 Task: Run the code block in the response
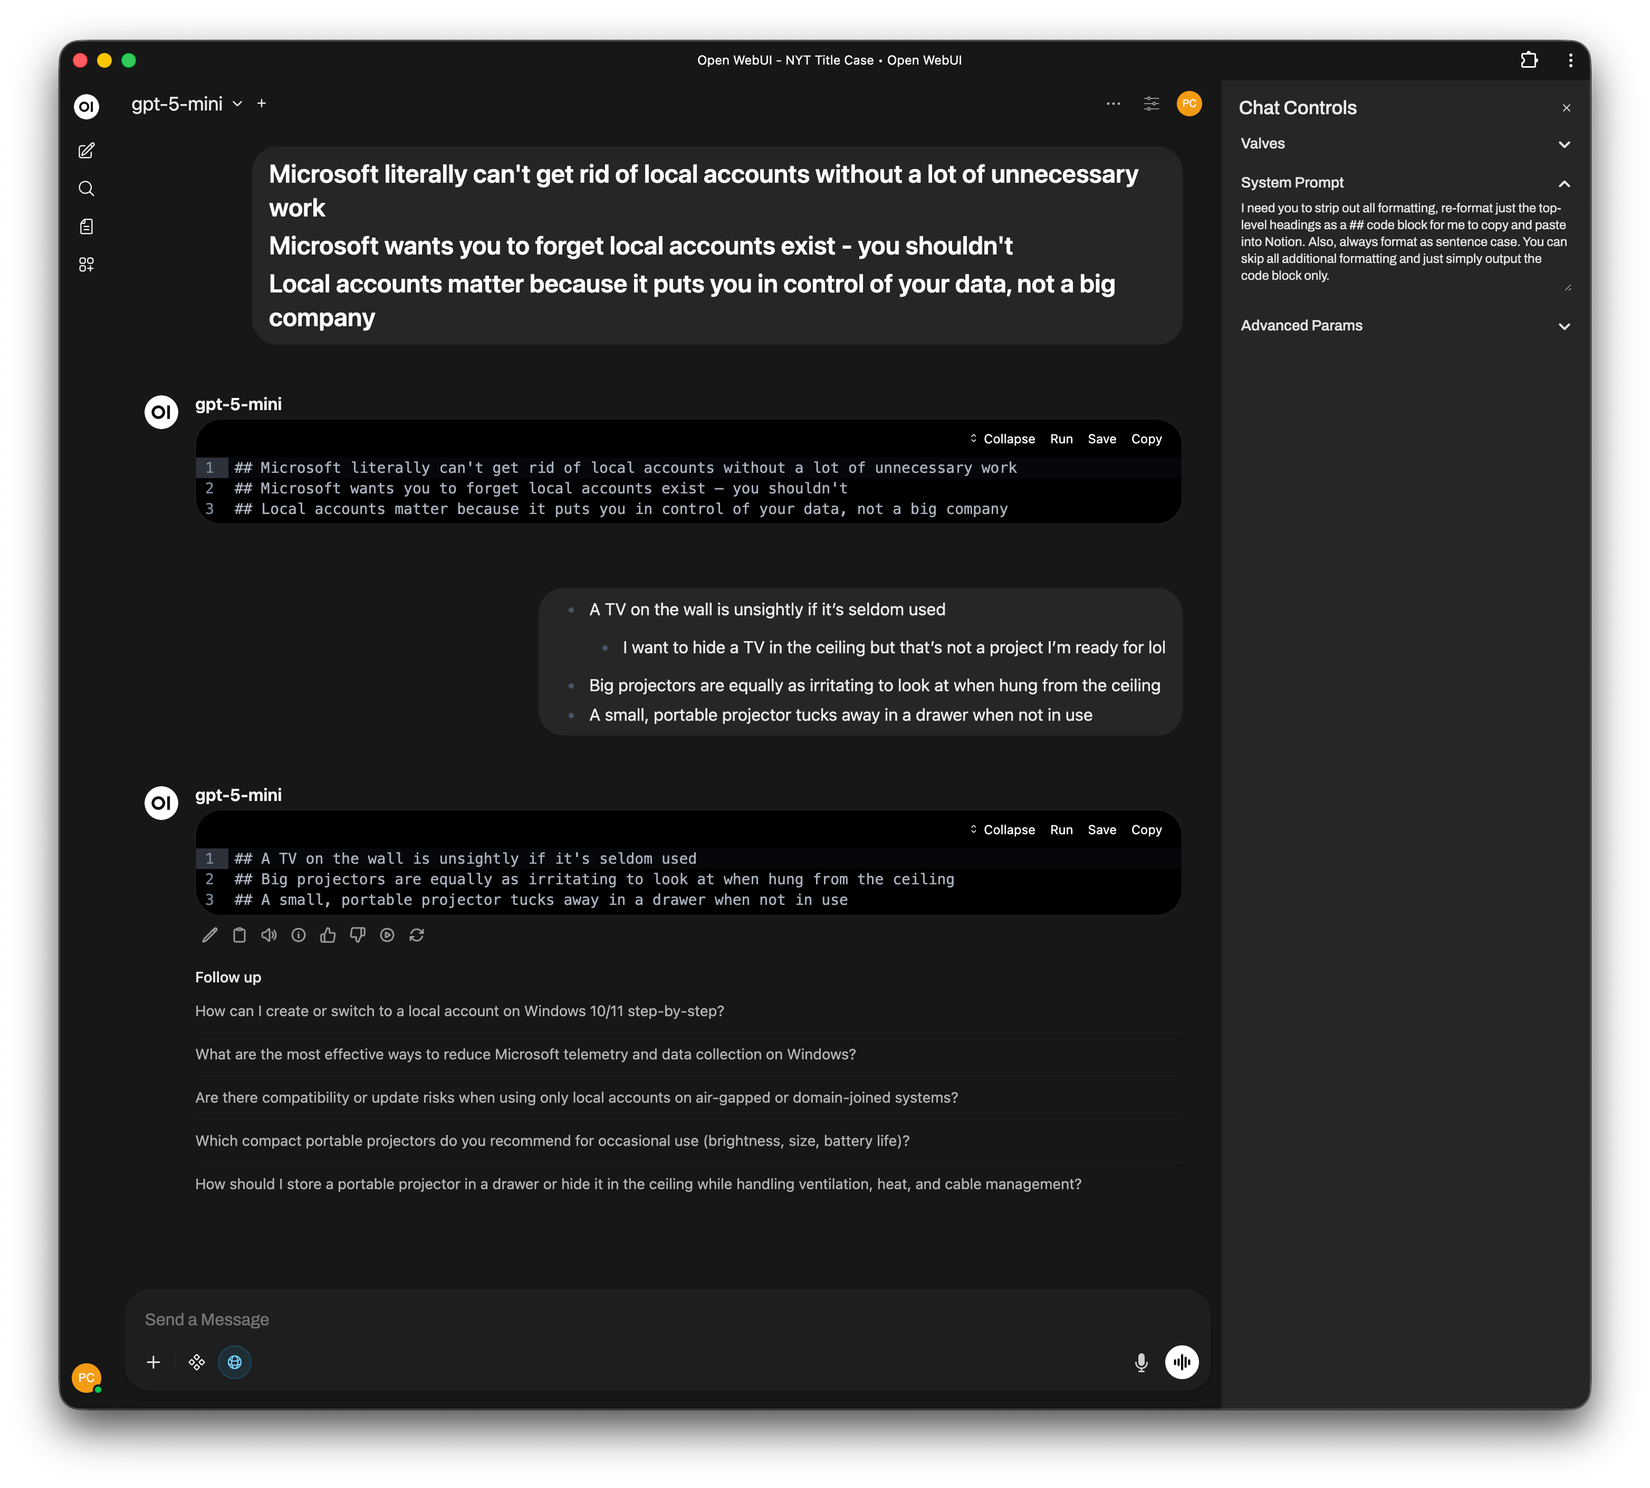click(1060, 829)
